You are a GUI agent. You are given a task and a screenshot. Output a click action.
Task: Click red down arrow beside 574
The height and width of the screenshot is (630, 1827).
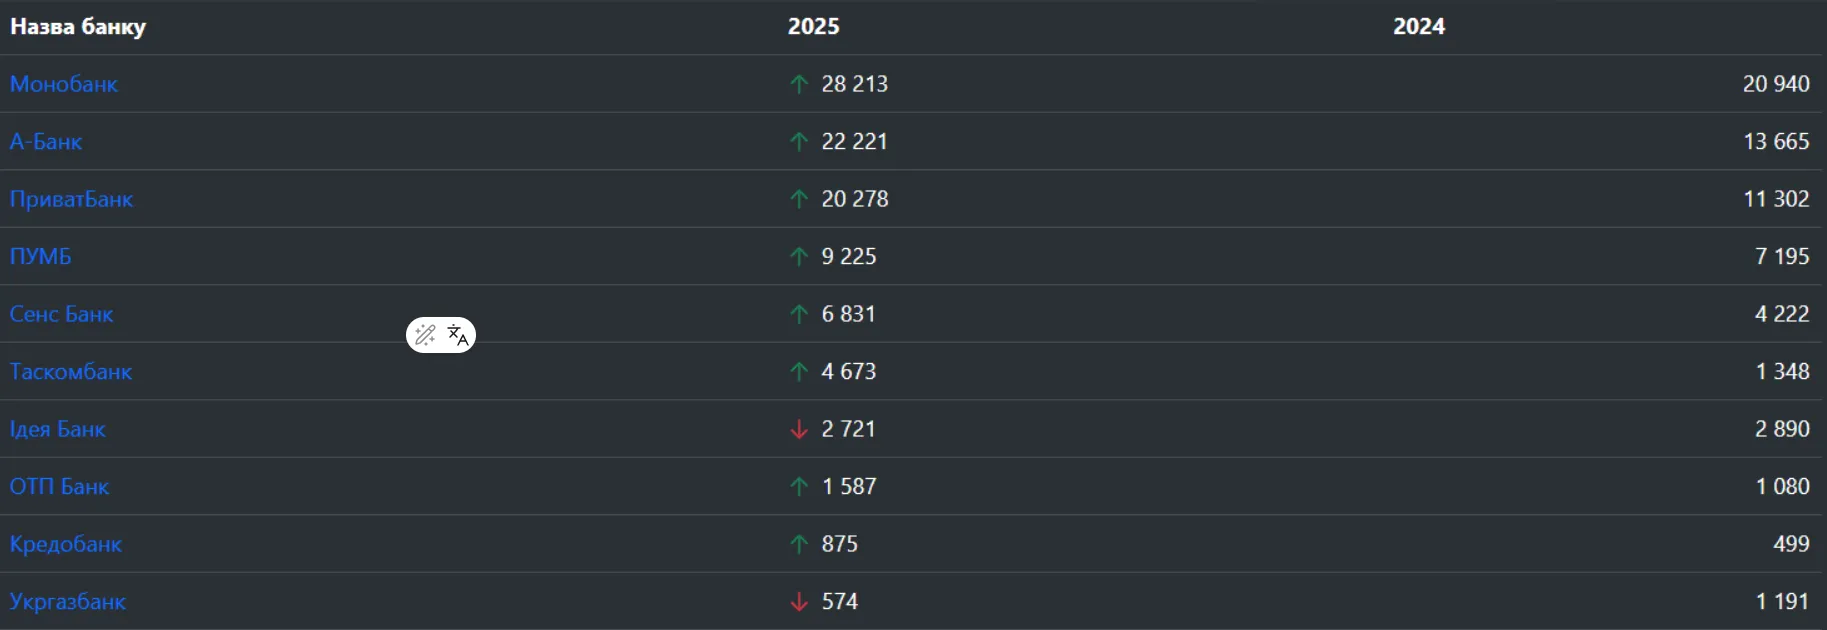tap(799, 602)
